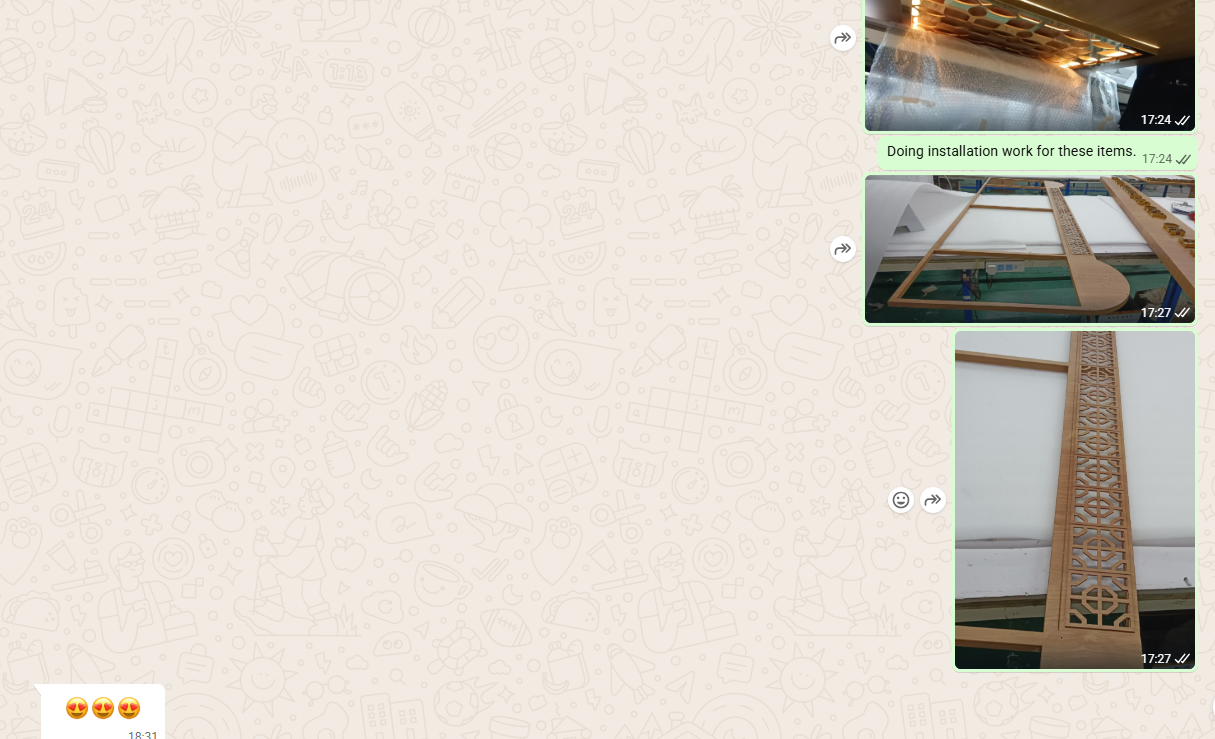Viewport: 1215px width, 739px height.
Task: Open the bubble-wrapped ceiling light photo
Action: pyautogui.click(x=1029, y=60)
